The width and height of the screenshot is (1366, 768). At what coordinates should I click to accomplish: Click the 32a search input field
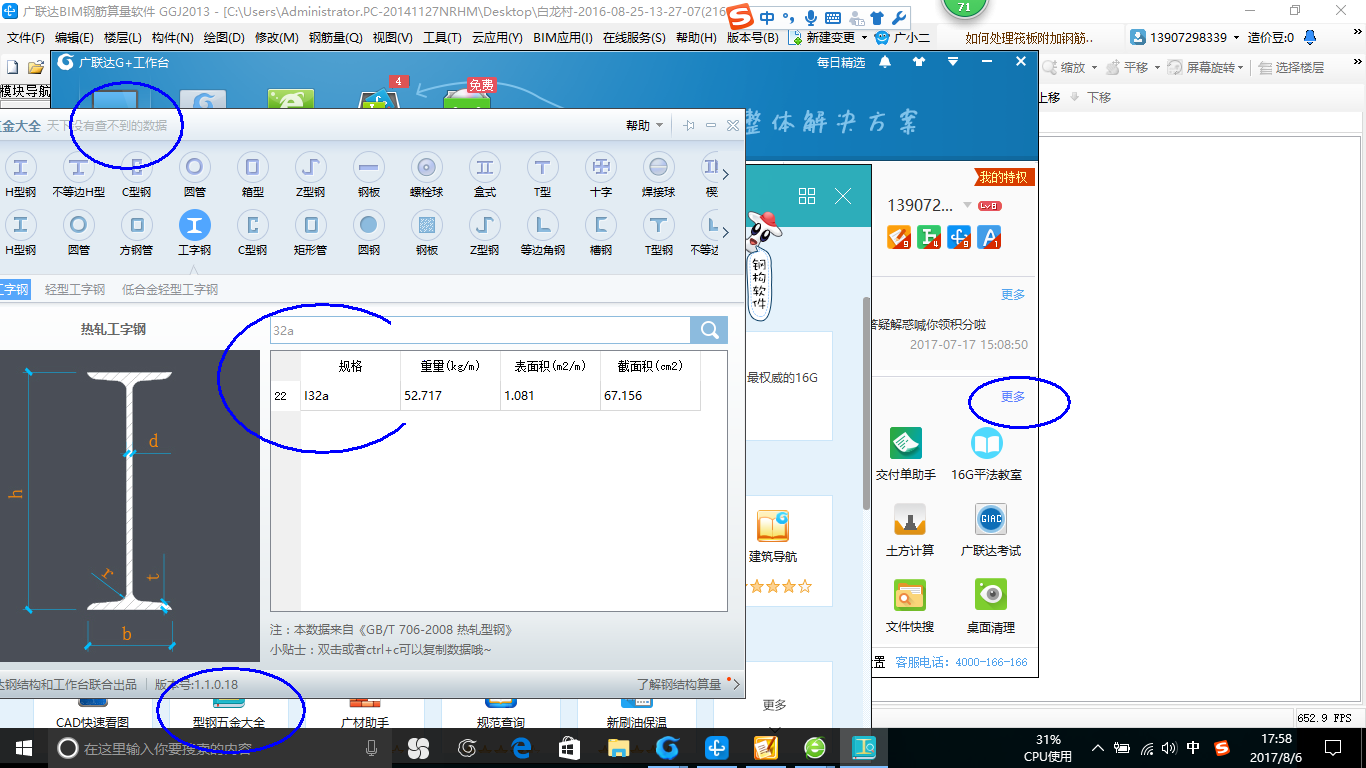pos(480,330)
